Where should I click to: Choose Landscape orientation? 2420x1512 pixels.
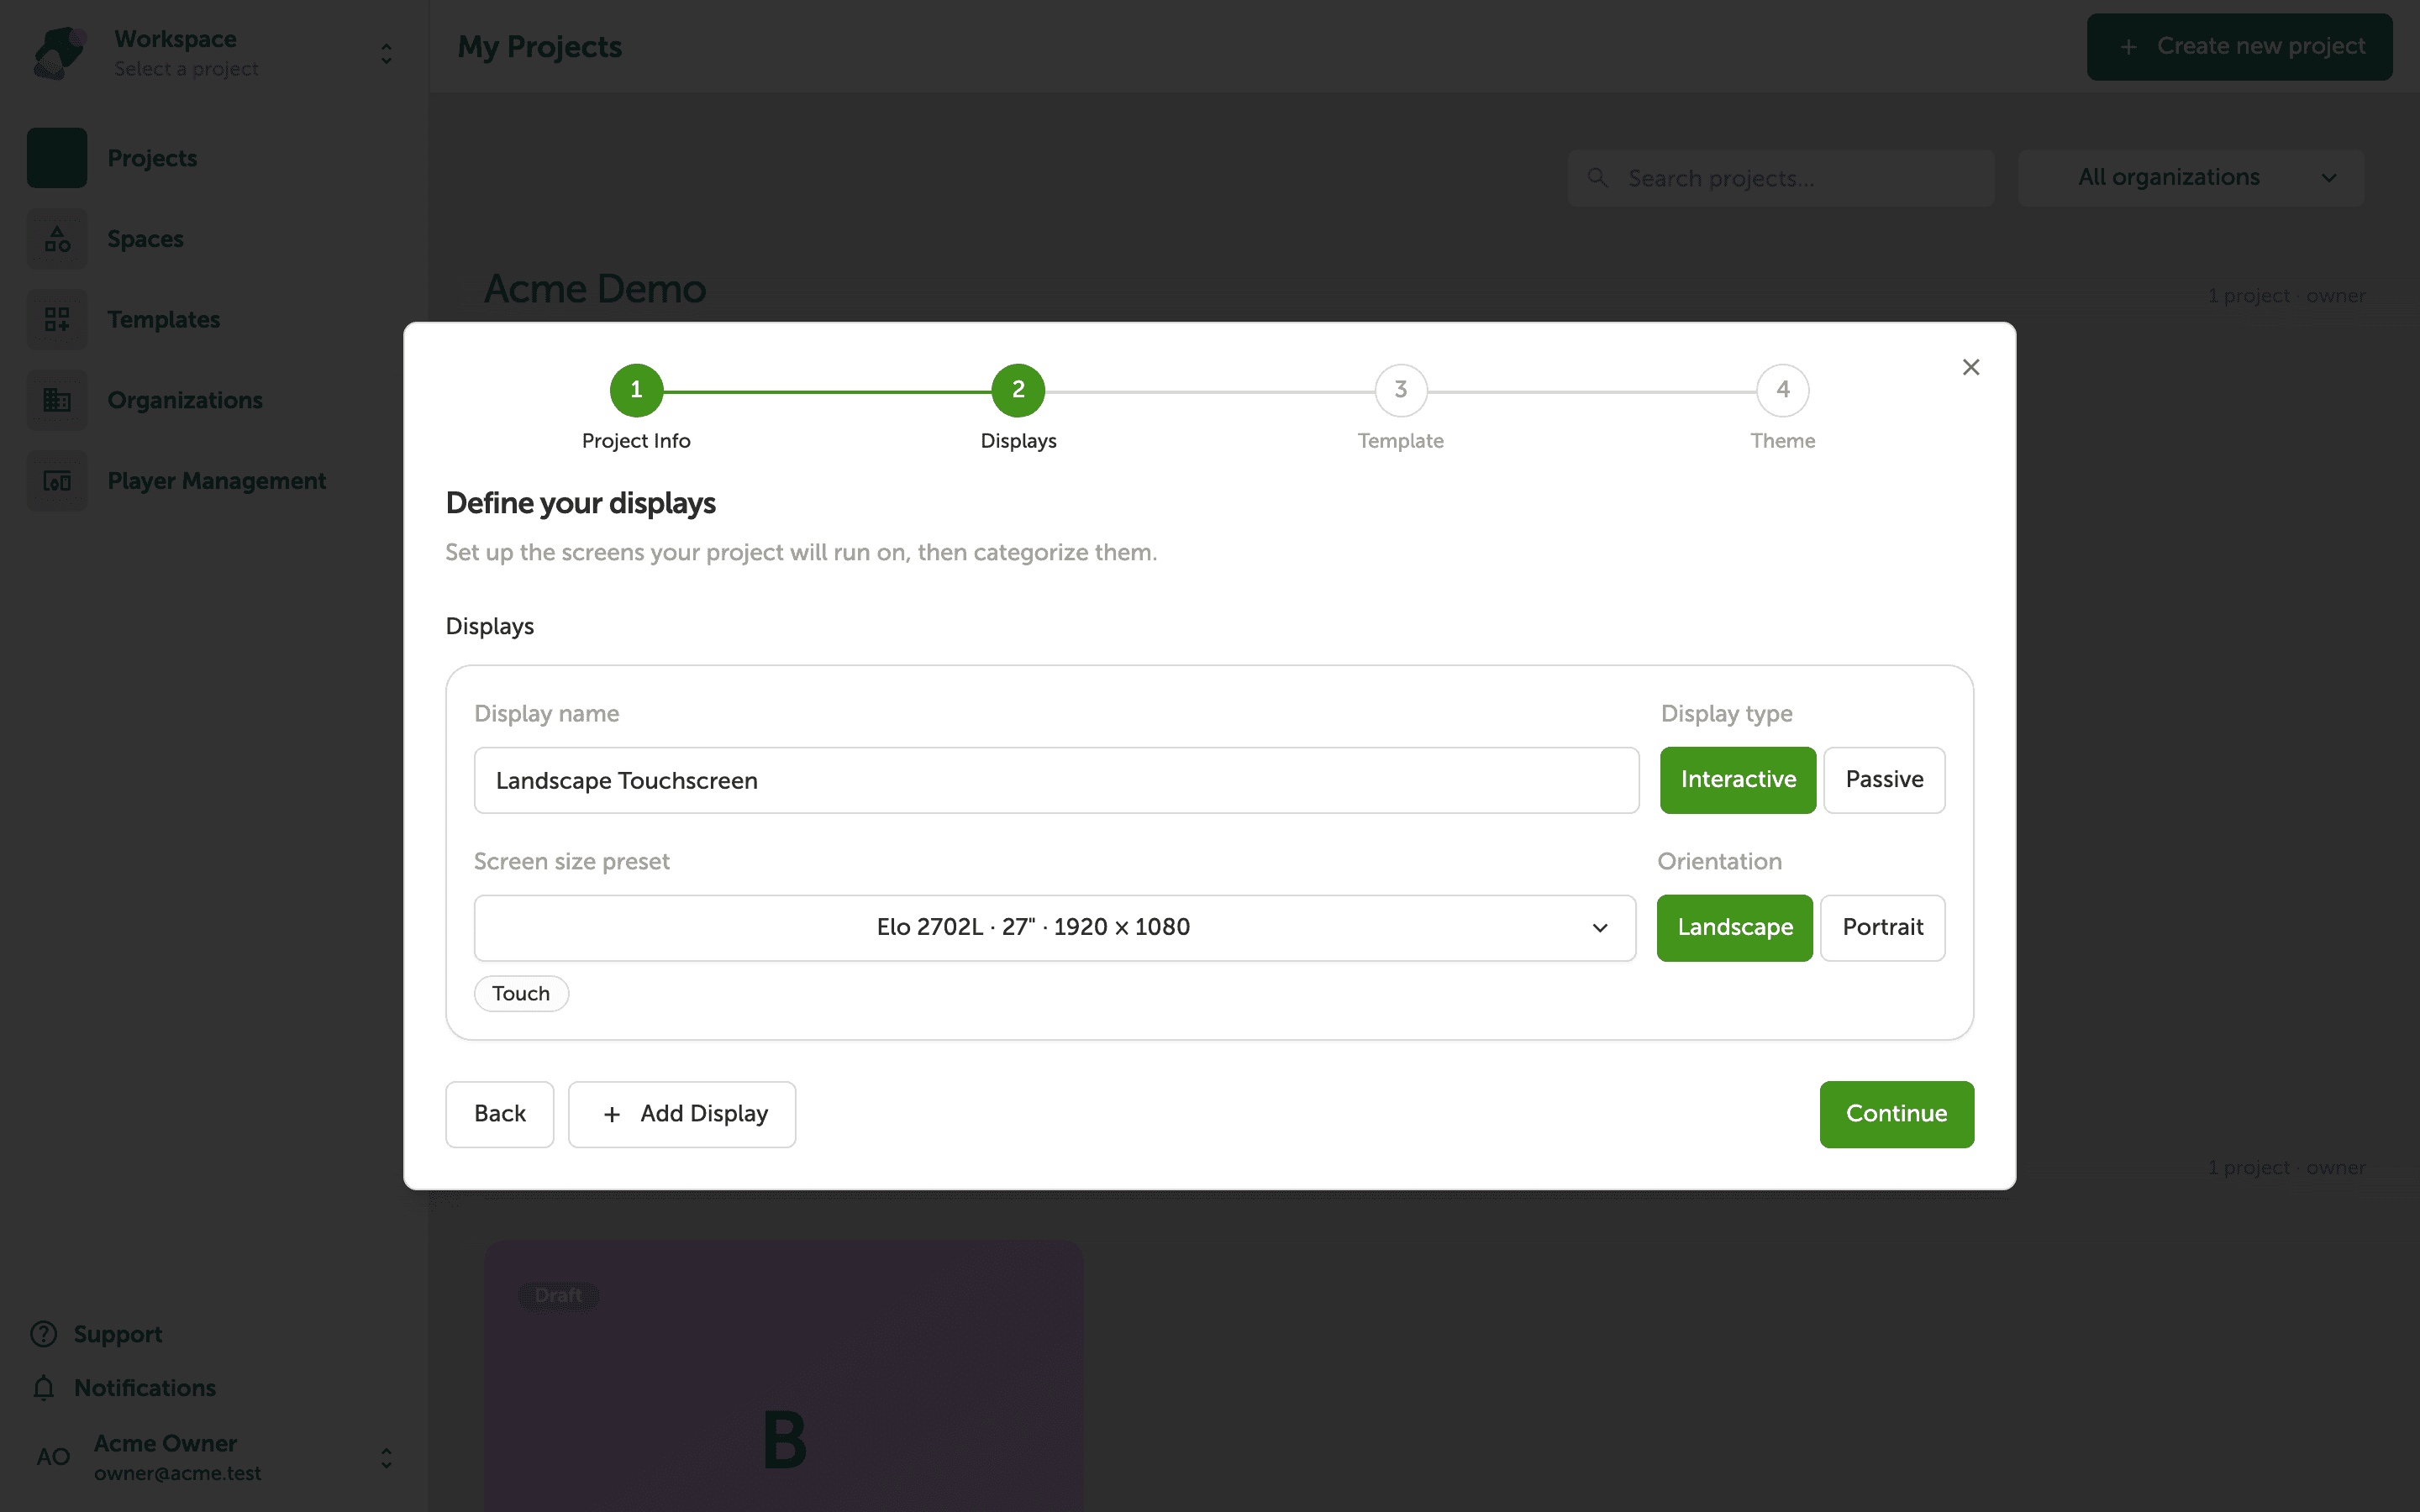click(1734, 927)
